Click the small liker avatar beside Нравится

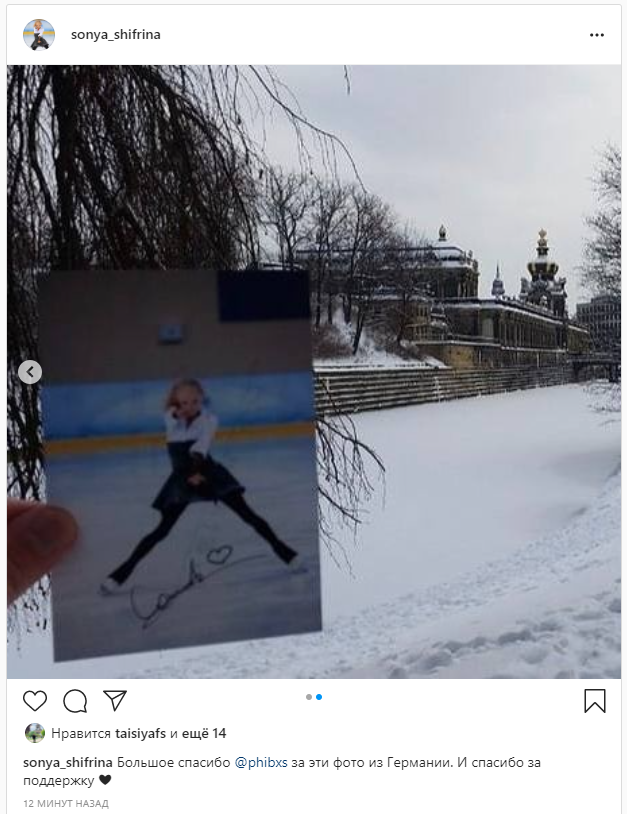(x=35, y=733)
